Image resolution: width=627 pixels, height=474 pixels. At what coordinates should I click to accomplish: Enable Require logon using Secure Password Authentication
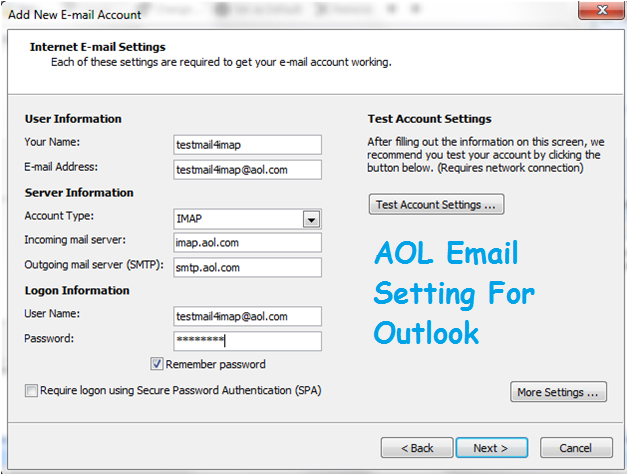31,390
